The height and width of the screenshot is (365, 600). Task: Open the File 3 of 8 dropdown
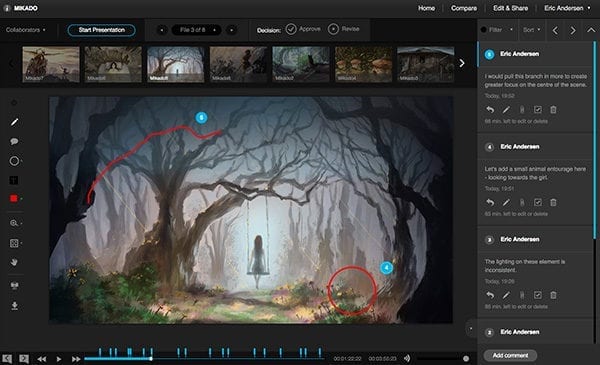196,30
